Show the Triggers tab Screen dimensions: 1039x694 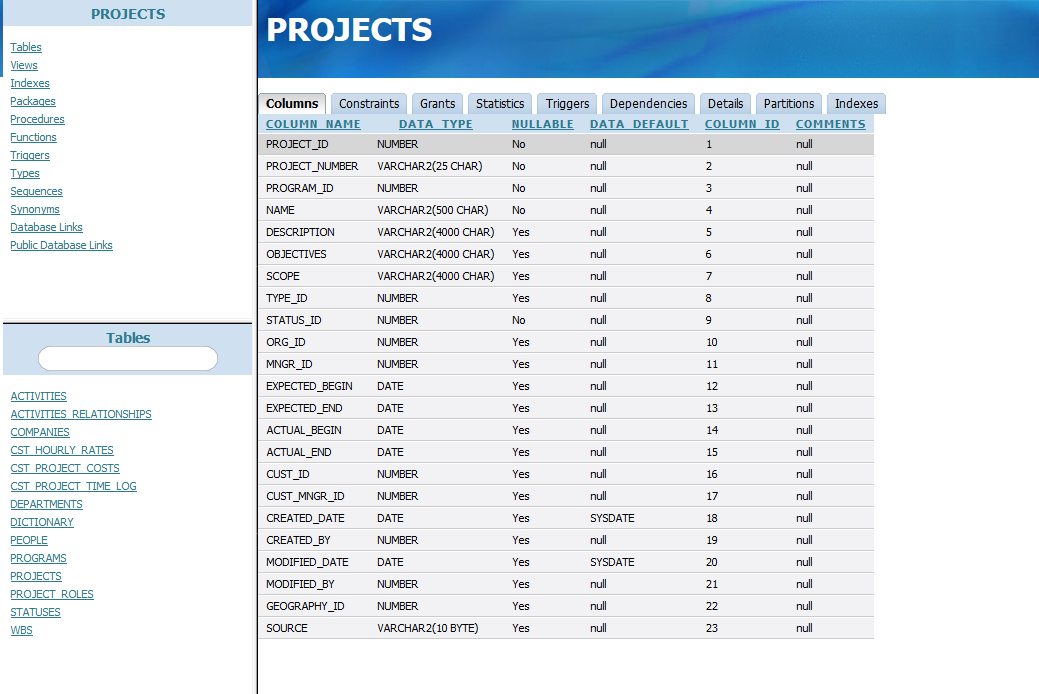[567, 104]
